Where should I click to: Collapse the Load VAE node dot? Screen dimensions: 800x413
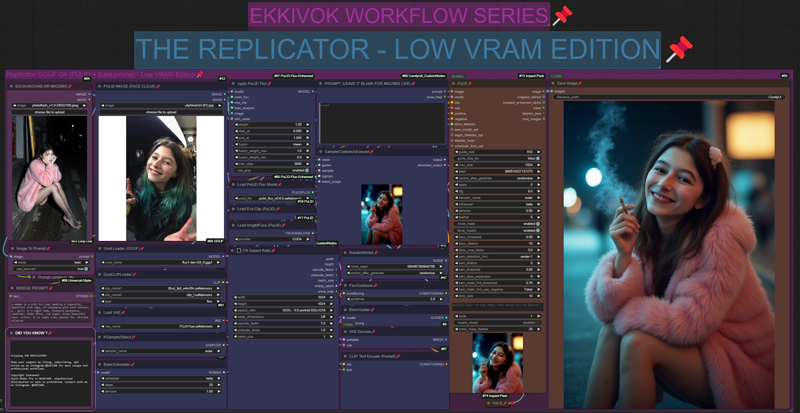coord(99,312)
